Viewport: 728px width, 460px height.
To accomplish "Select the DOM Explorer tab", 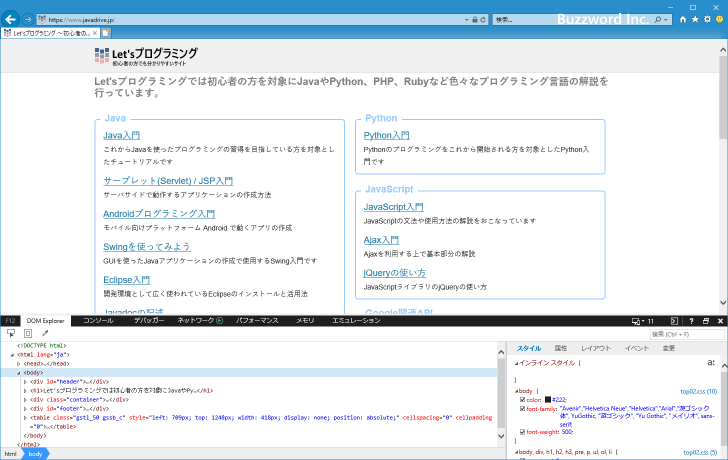I will coord(46,321).
